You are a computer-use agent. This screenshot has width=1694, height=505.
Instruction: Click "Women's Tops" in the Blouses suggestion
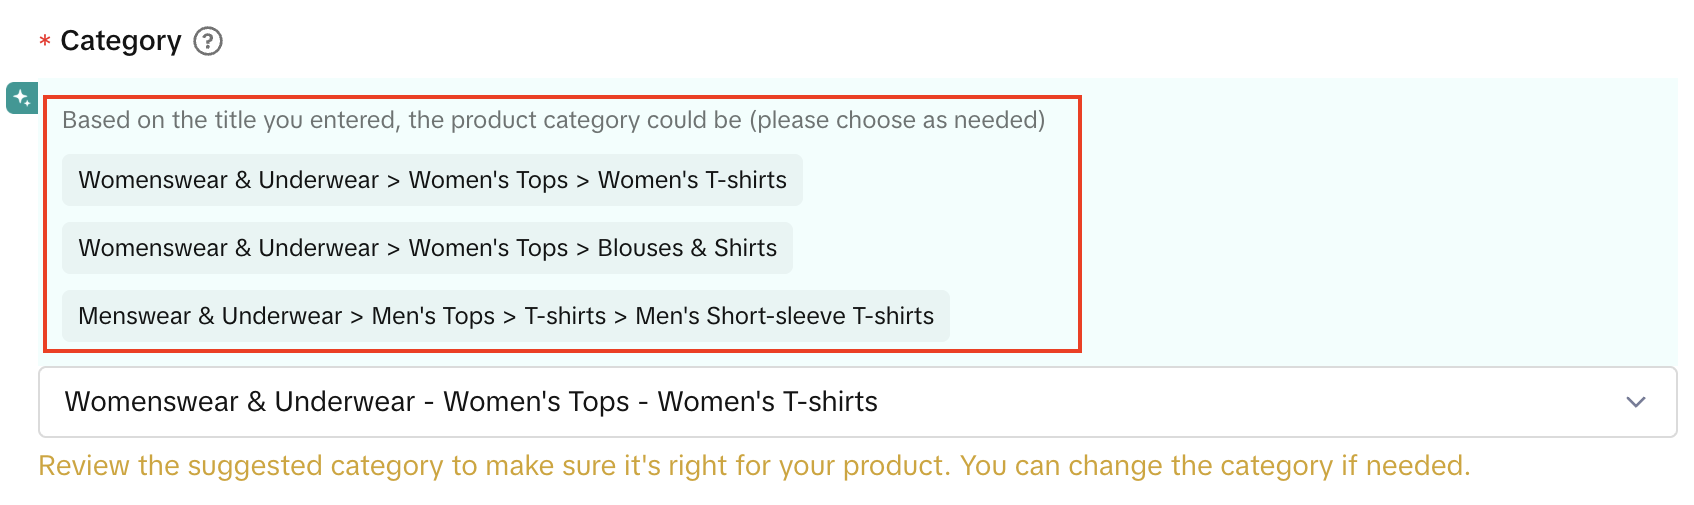pos(488,248)
